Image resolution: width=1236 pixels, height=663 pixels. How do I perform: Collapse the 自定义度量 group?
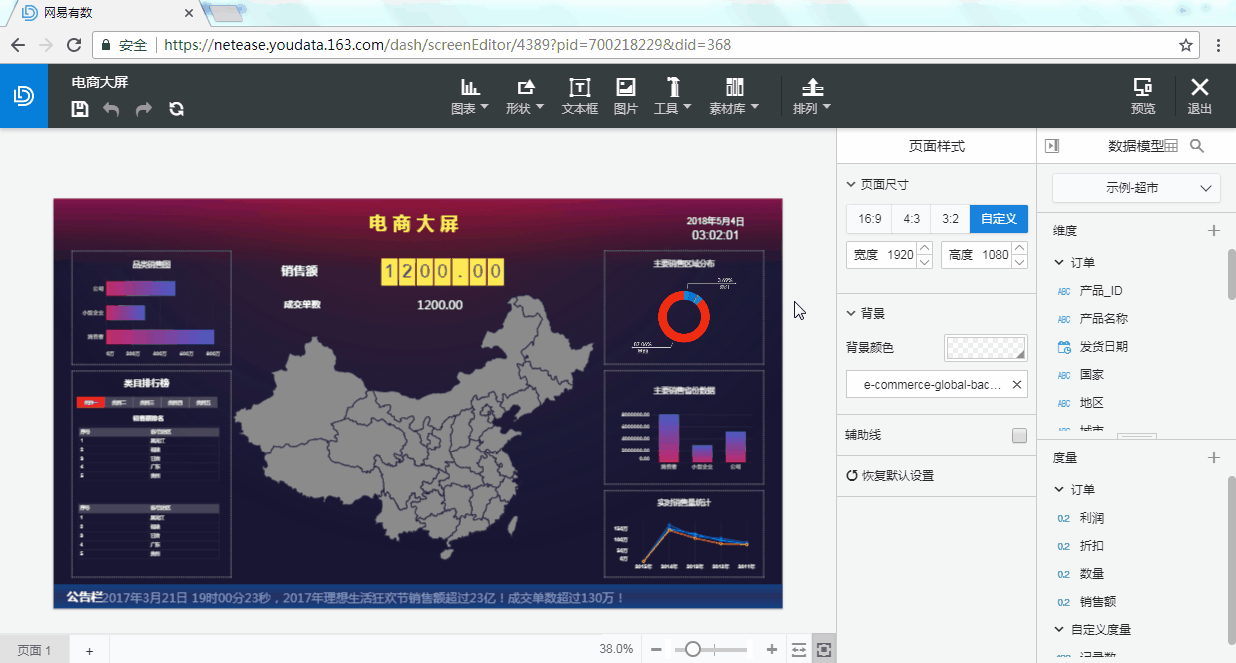pyautogui.click(x=1059, y=629)
